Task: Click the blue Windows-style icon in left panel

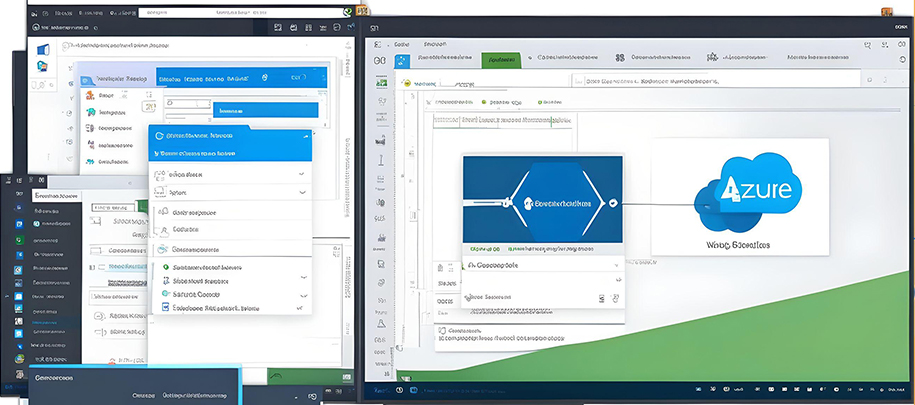Action: click(43, 49)
